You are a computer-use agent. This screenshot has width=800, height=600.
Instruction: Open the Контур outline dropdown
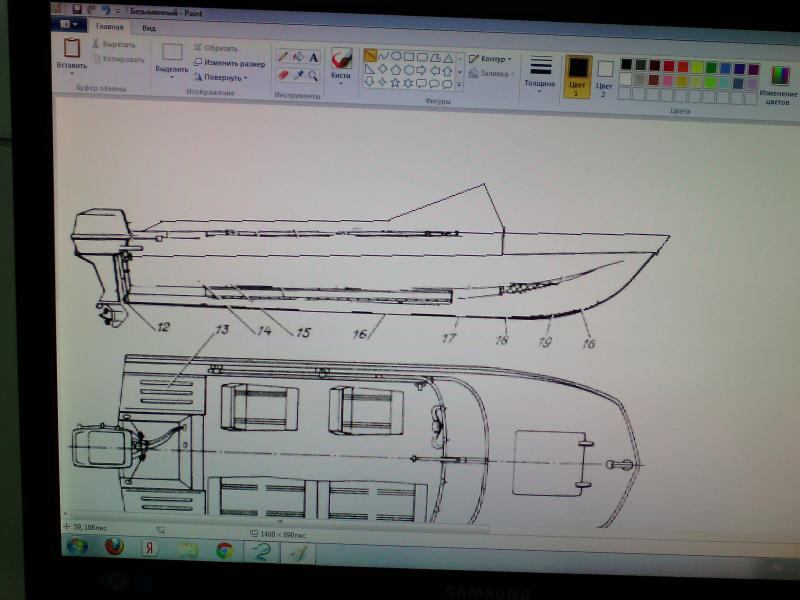point(490,59)
